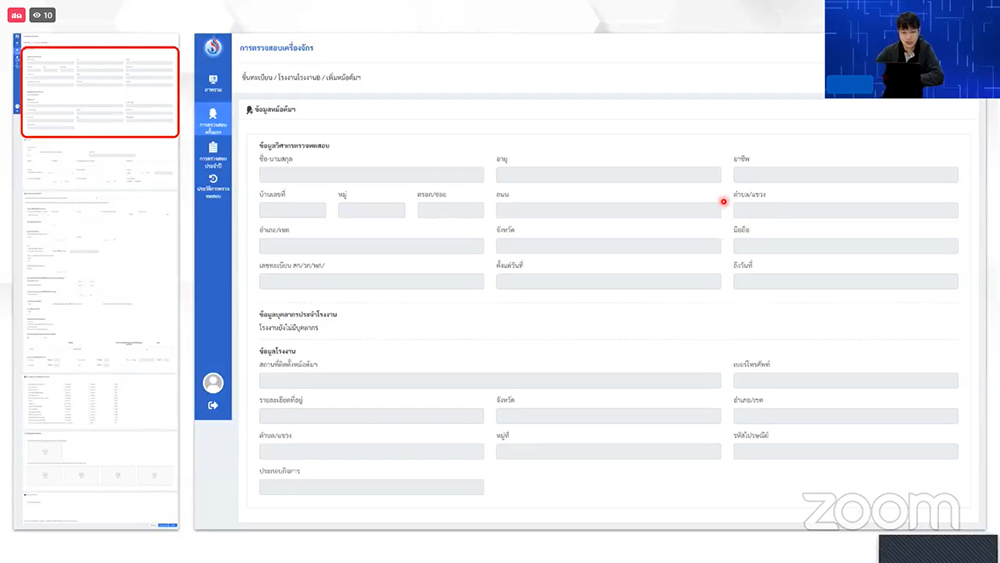Image resolution: width=1000 pixels, height=563 pixels.
Task: Open the ภาพรวม overview sidebar icon
Action: [213, 83]
